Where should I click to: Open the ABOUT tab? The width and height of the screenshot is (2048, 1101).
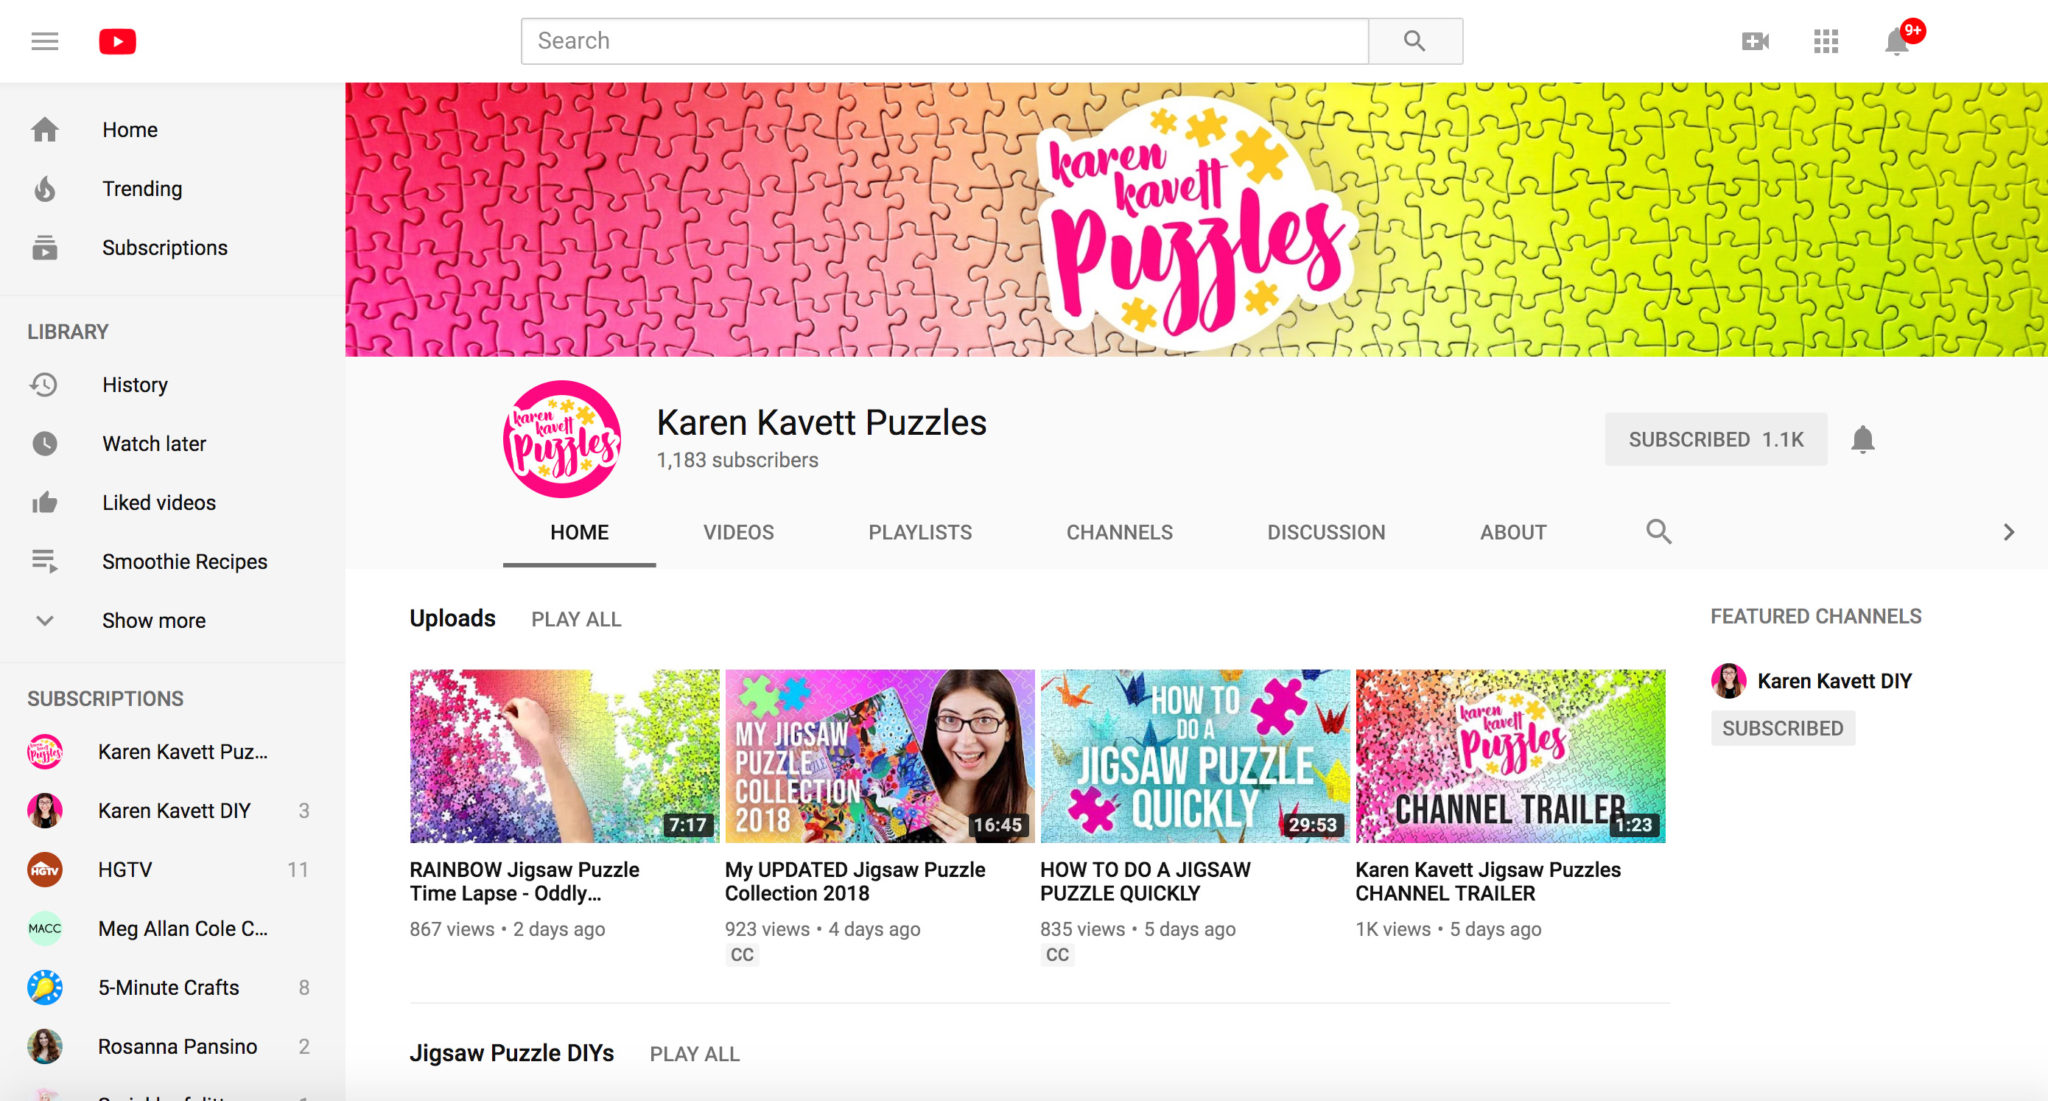pyautogui.click(x=1513, y=533)
